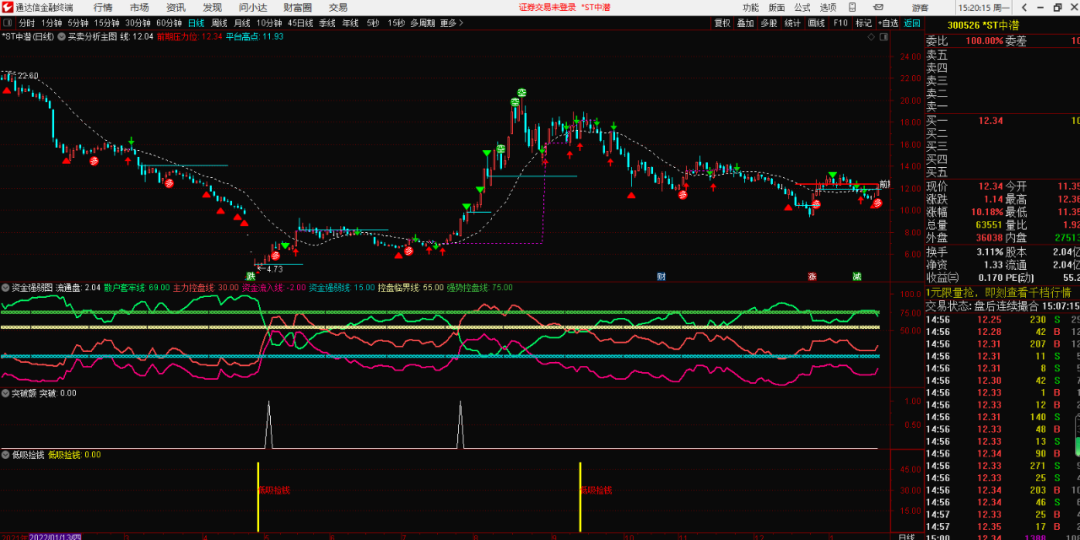
Task: Expand the 买卖分析主图 indicator dropdown
Action: [x=62, y=36]
